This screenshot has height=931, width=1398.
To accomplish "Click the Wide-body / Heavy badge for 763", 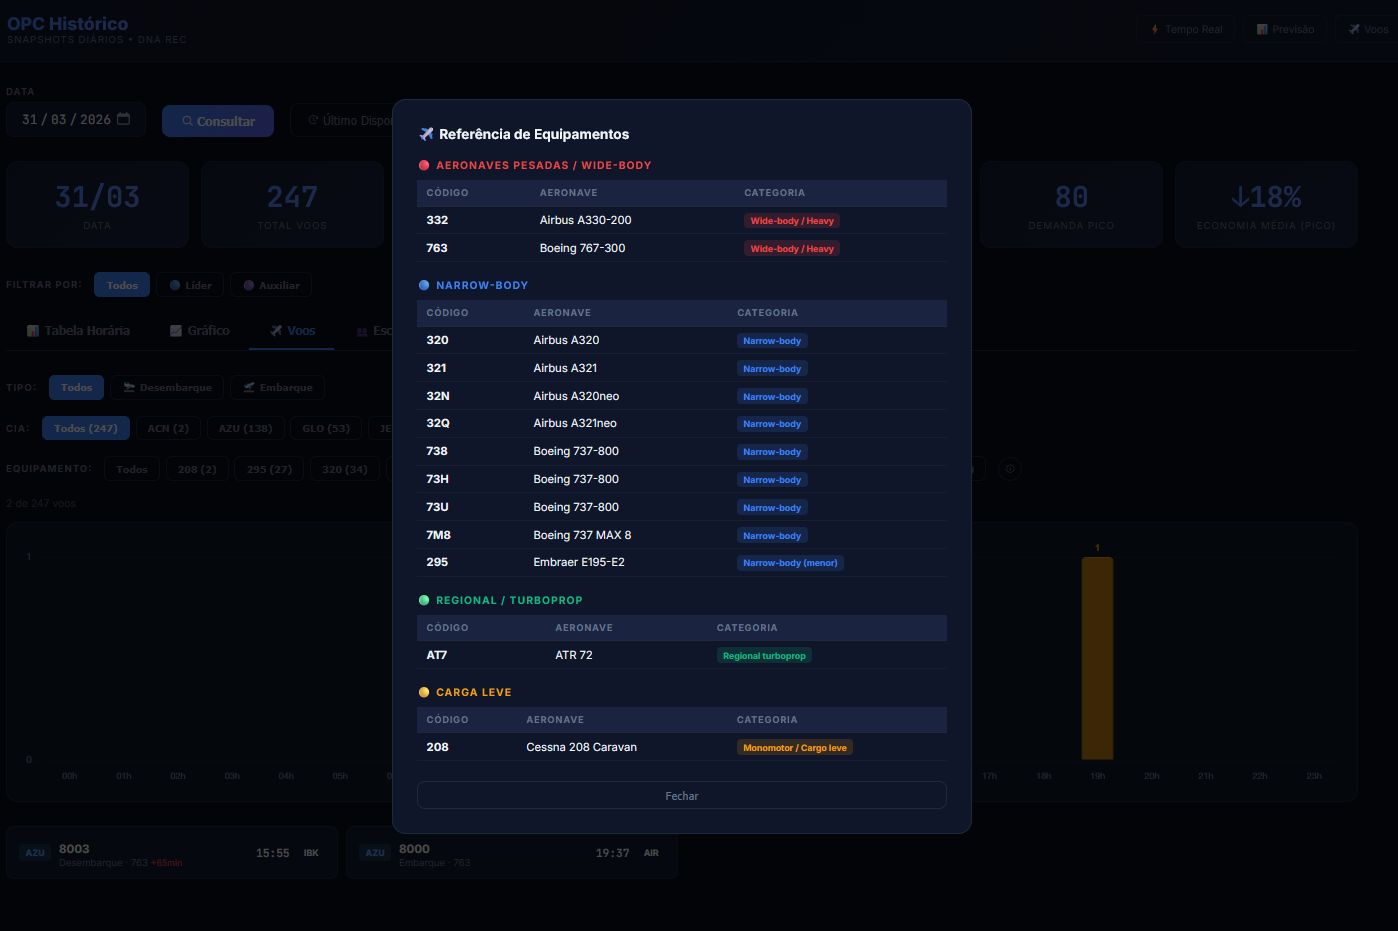I will [792, 249].
